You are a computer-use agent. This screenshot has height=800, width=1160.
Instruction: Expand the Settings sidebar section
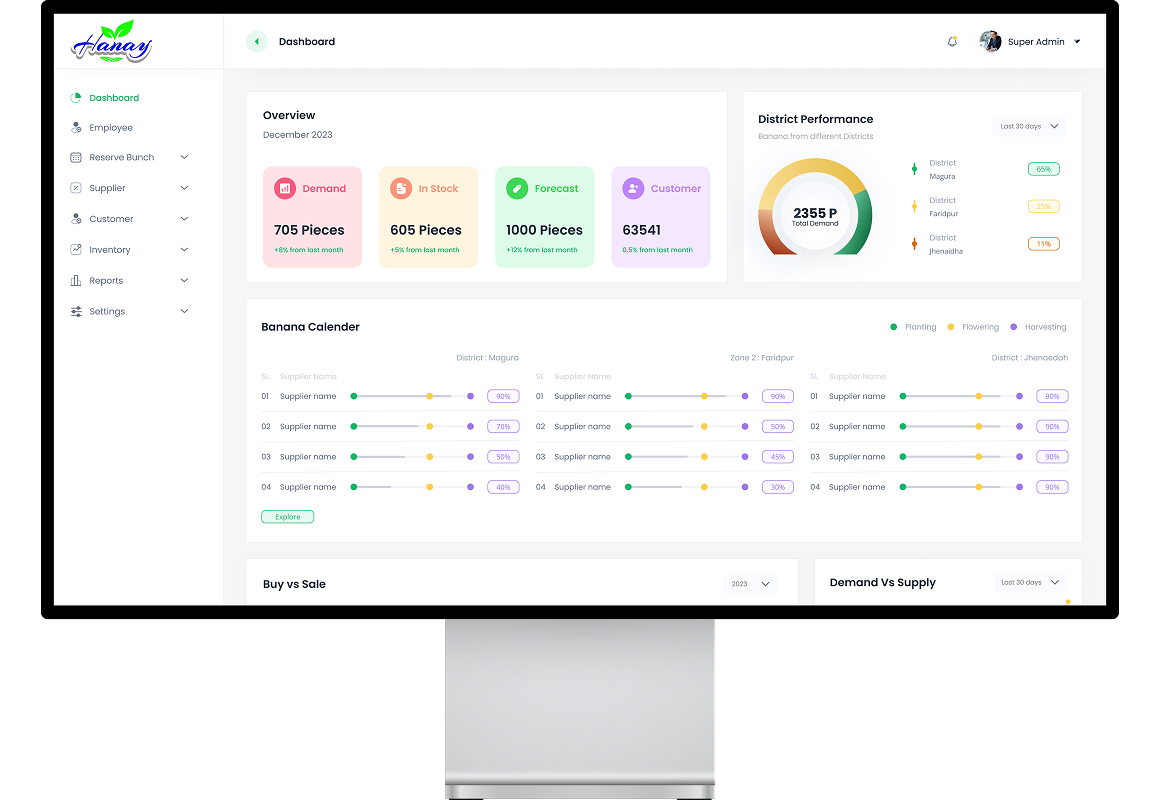pyautogui.click(x=184, y=311)
